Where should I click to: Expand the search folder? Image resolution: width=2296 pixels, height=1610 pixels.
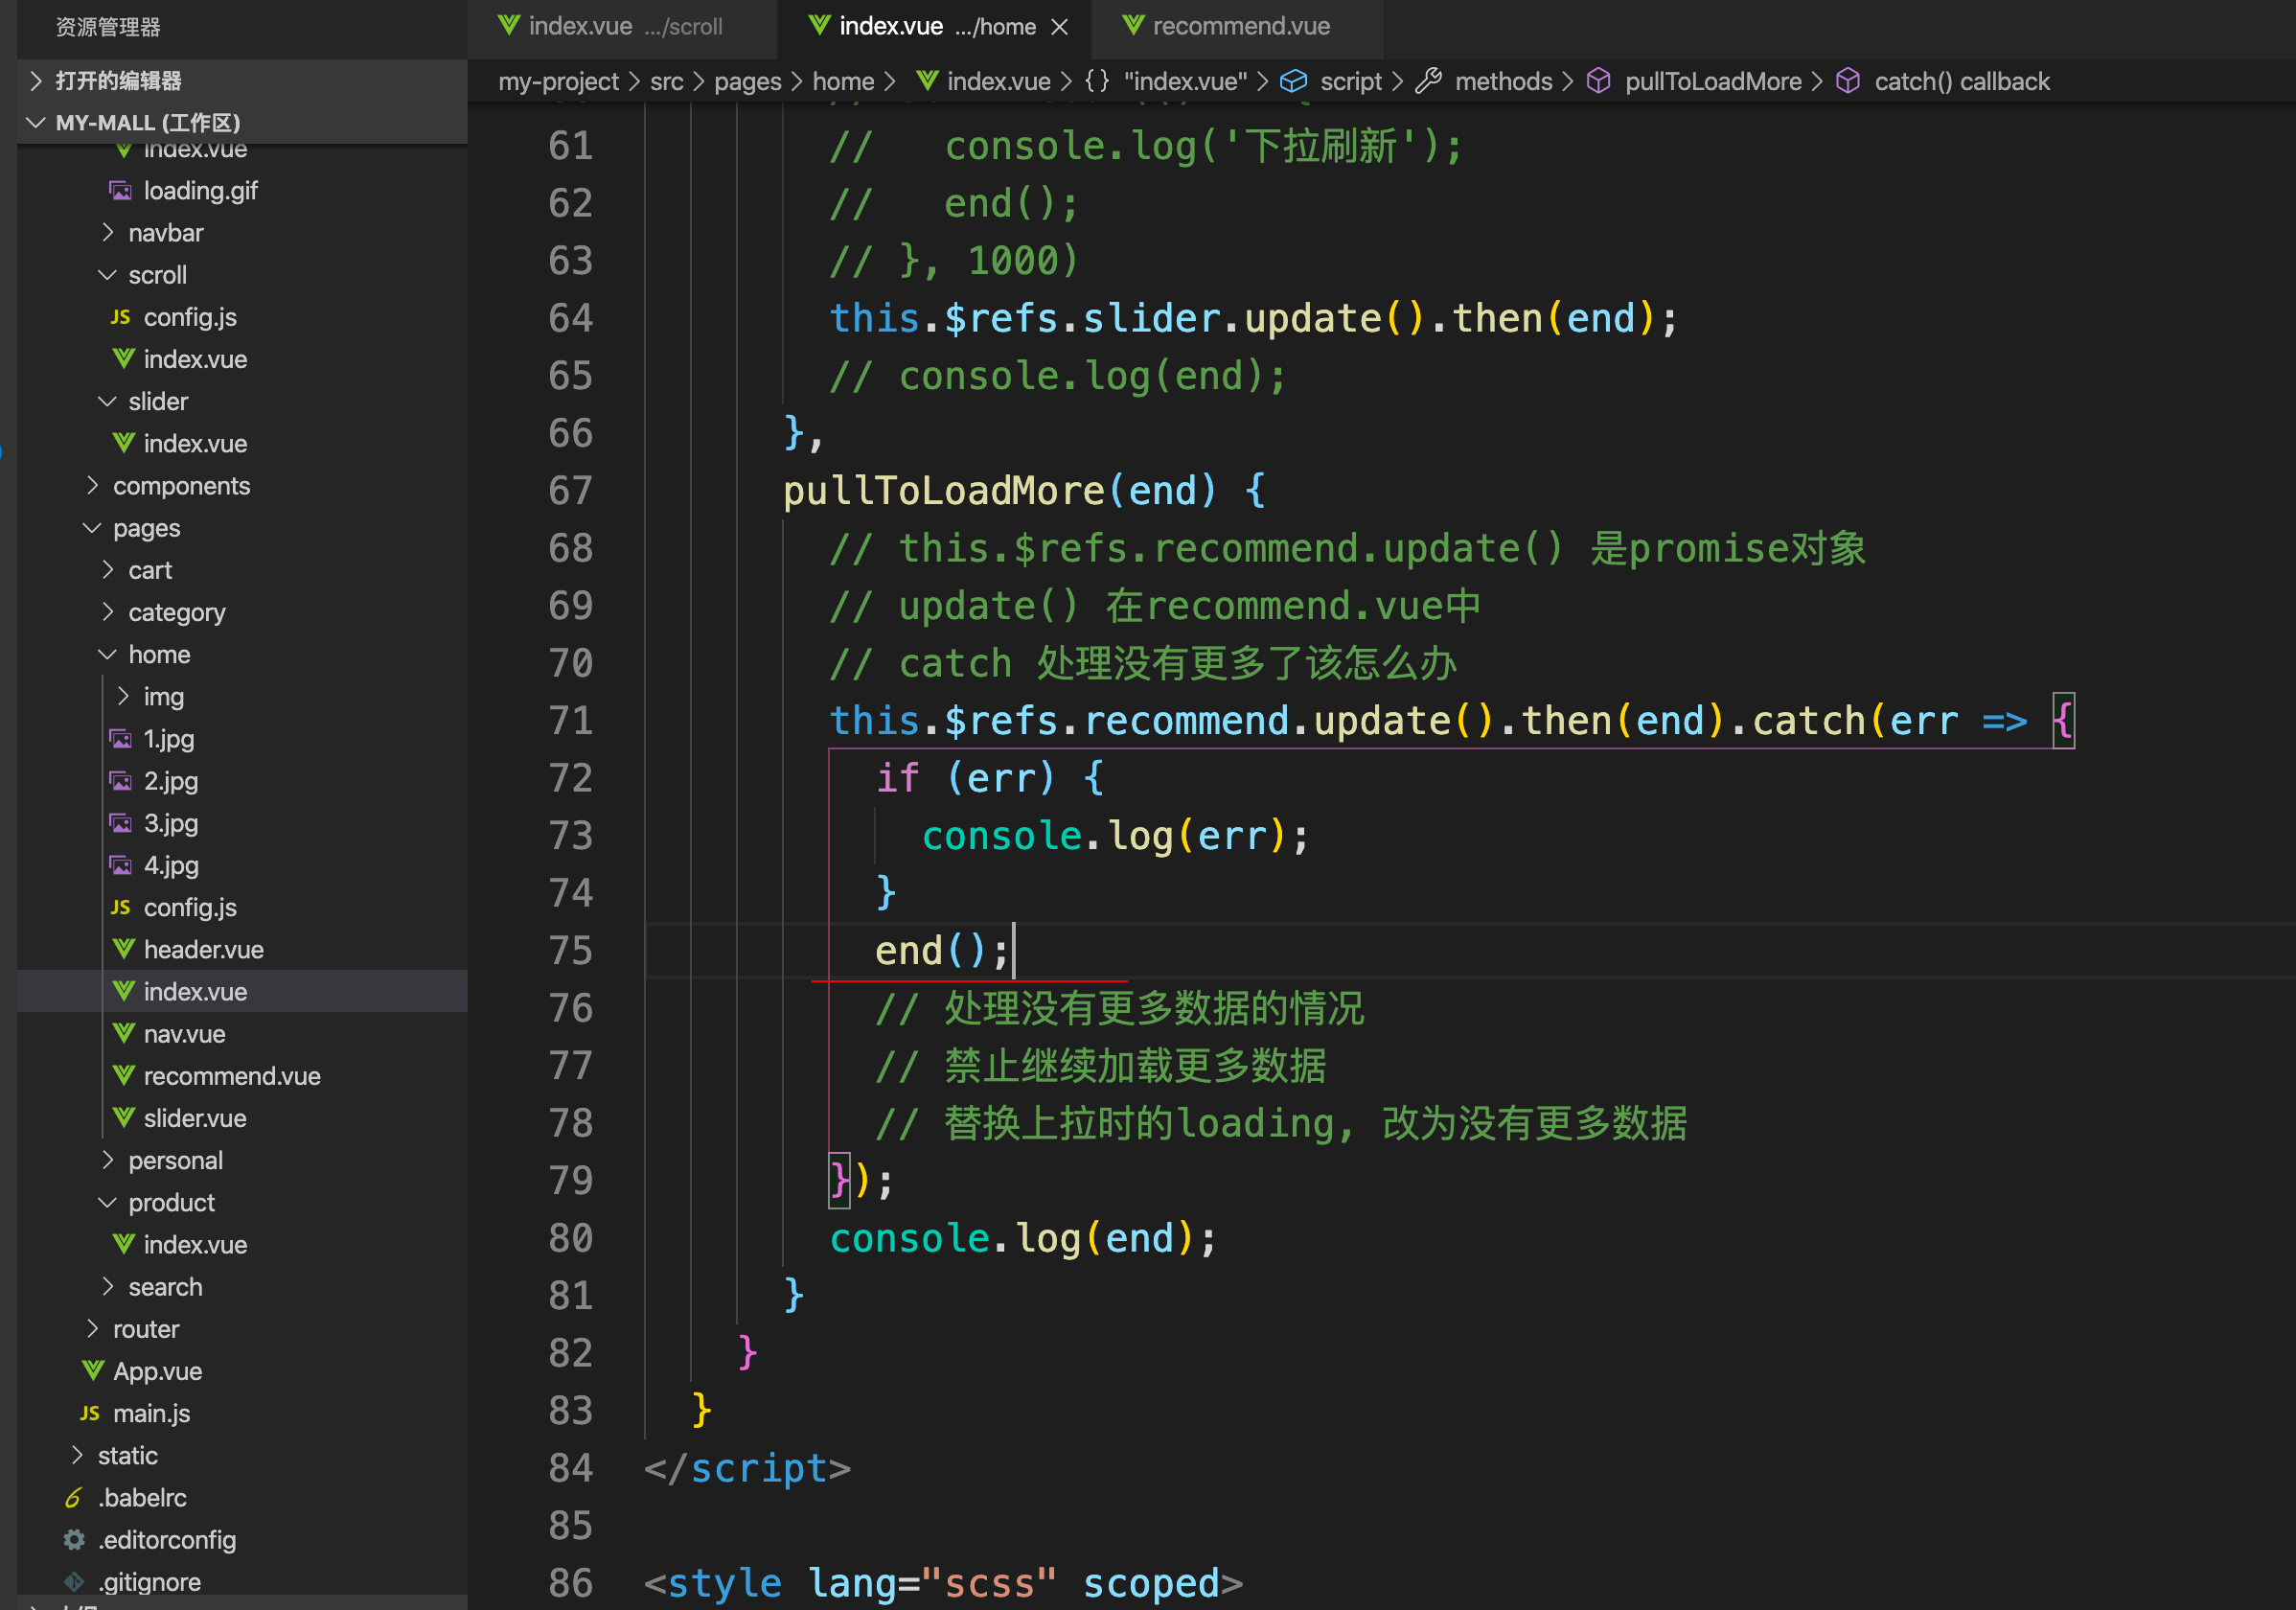[x=108, y=1287]
